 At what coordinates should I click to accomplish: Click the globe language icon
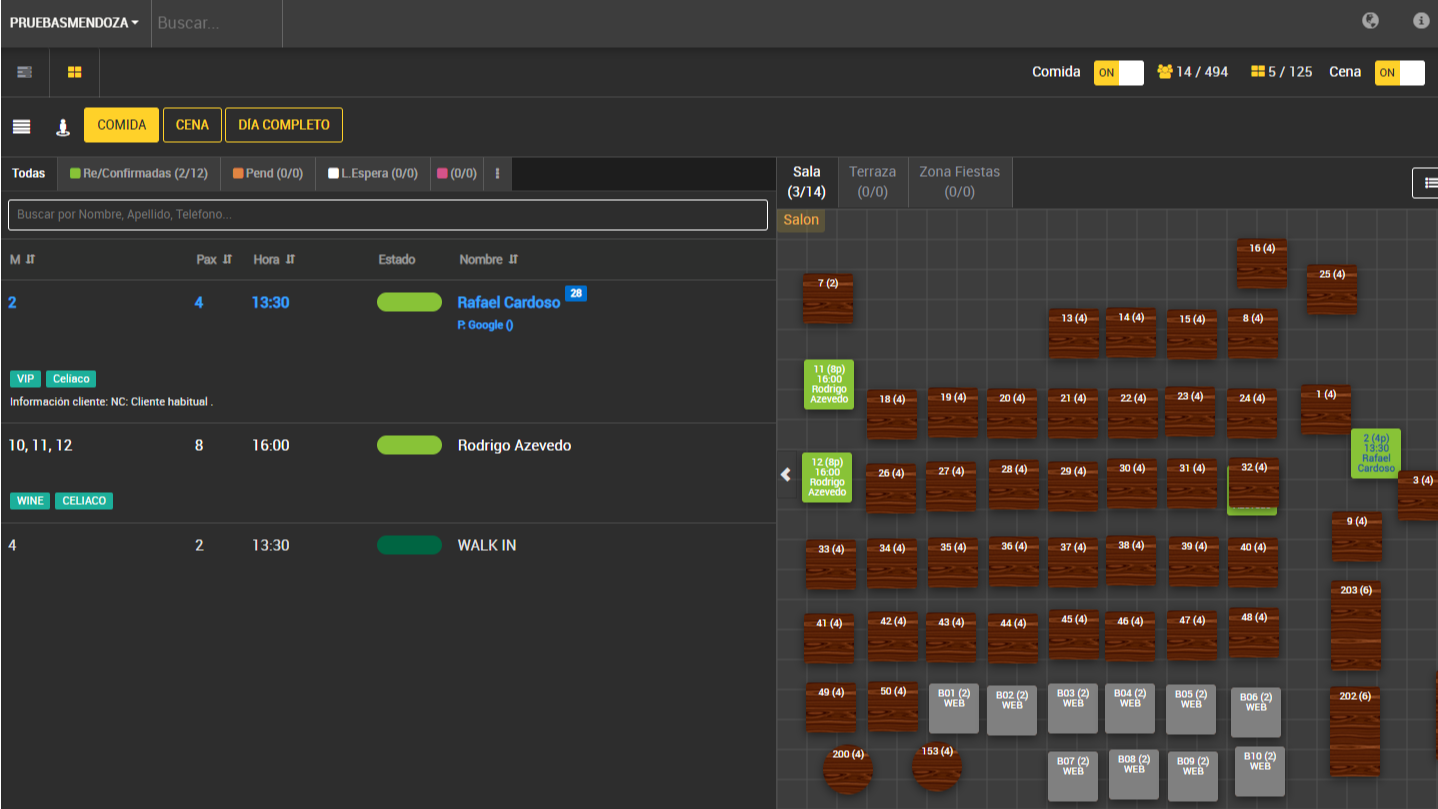tap(1370, 21)
